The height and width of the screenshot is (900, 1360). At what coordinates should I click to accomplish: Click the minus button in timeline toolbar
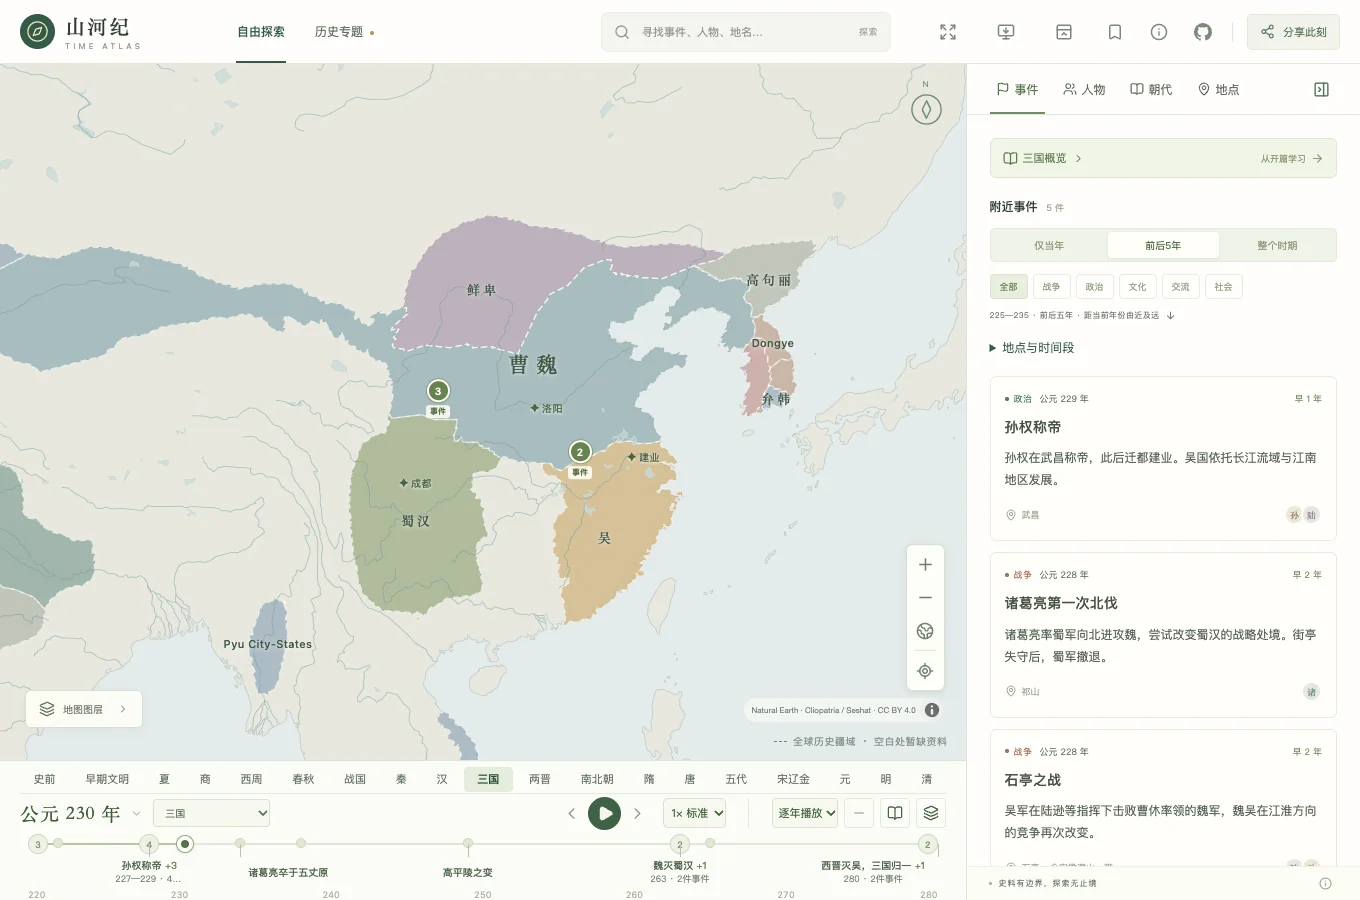[x=859, y=813]
